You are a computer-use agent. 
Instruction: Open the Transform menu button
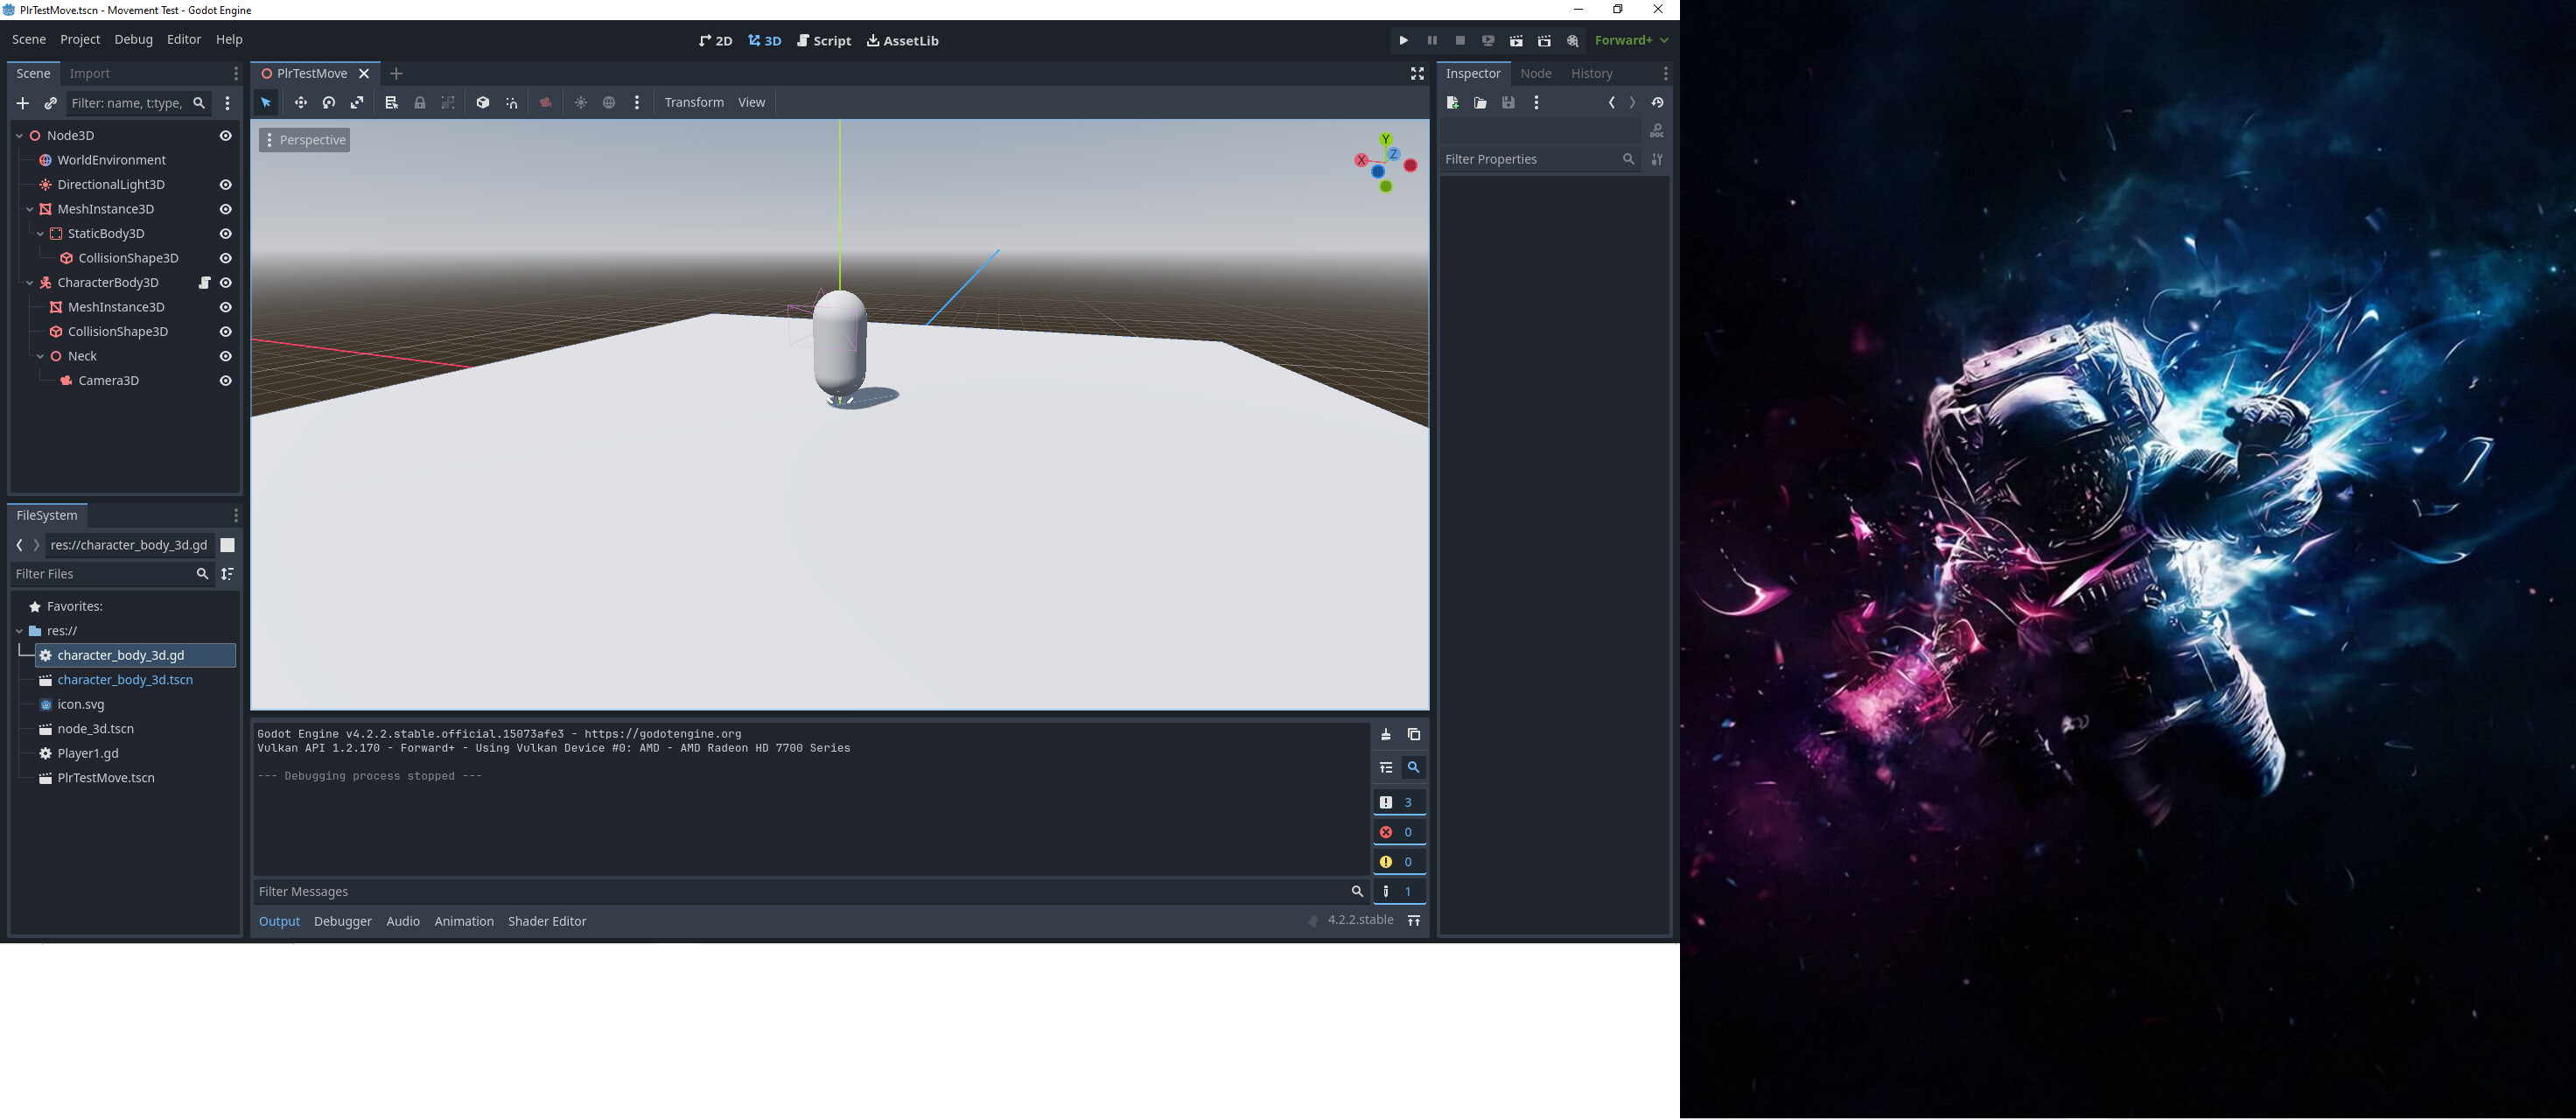coord(694,103)
